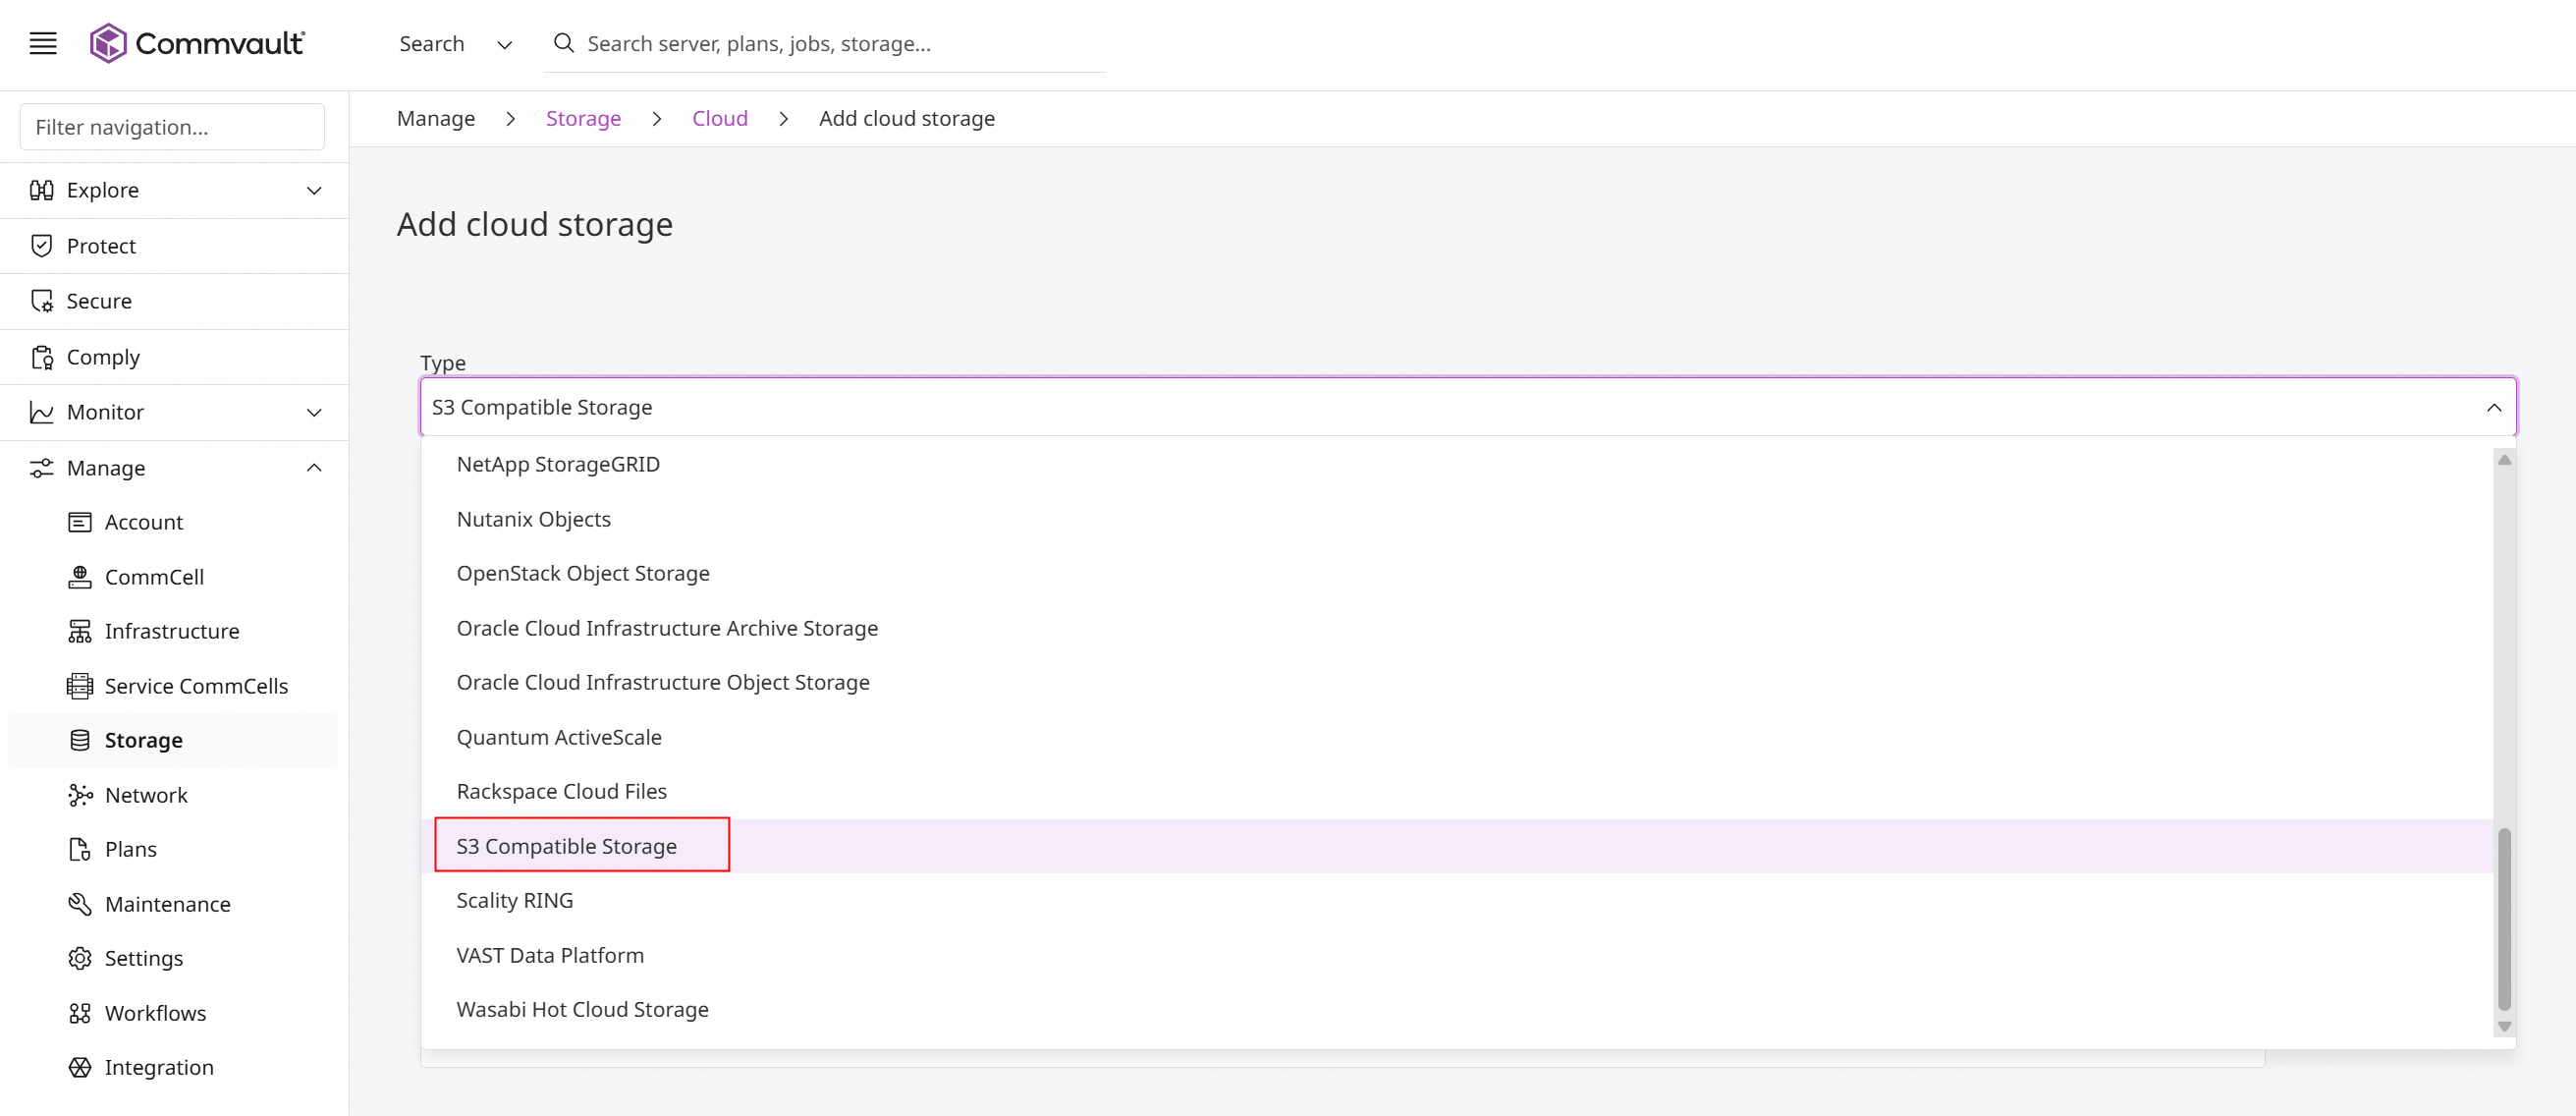This screenshot has height=1116, width=2576.
Task: Open Account under Manage
Action: coord(174,522)
